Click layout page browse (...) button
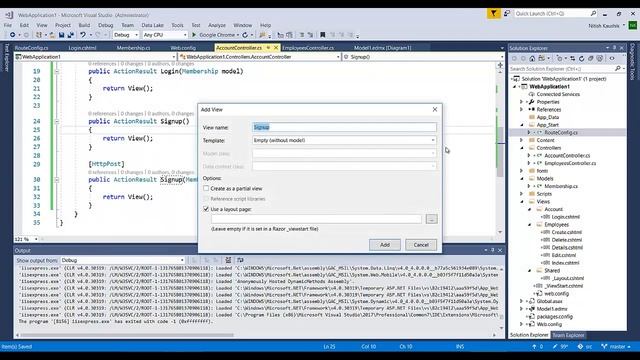This screenshot has width=640, height=360. click(431, 219)
